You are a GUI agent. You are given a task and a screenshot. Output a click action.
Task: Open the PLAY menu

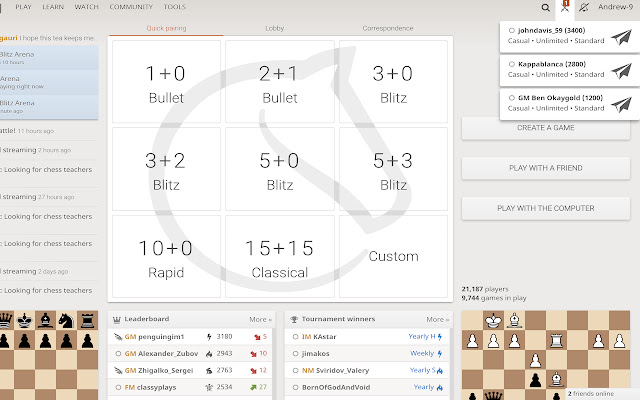(23, 7)
